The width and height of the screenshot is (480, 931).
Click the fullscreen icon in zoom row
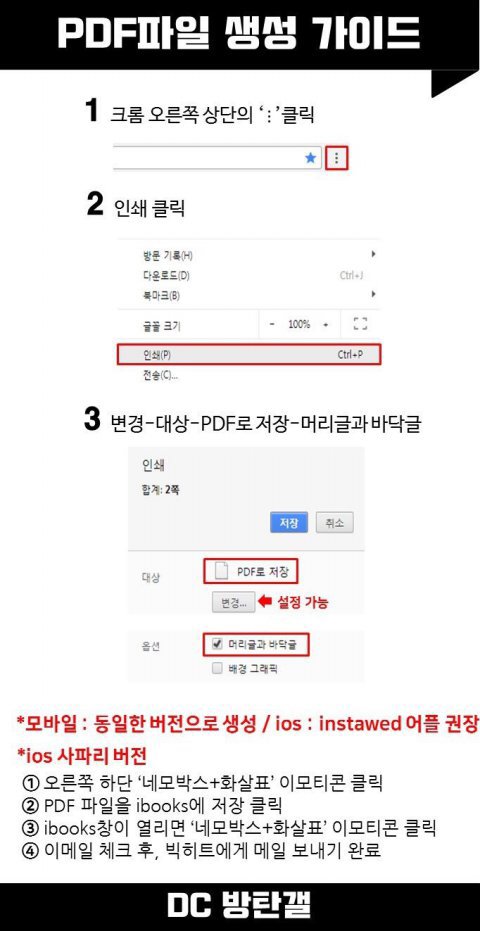pyautogui.click(x=359, y=324)
